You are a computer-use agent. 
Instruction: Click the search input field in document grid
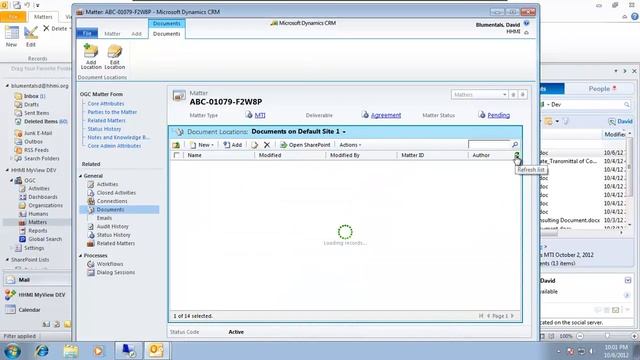click(x=489, y=144)
